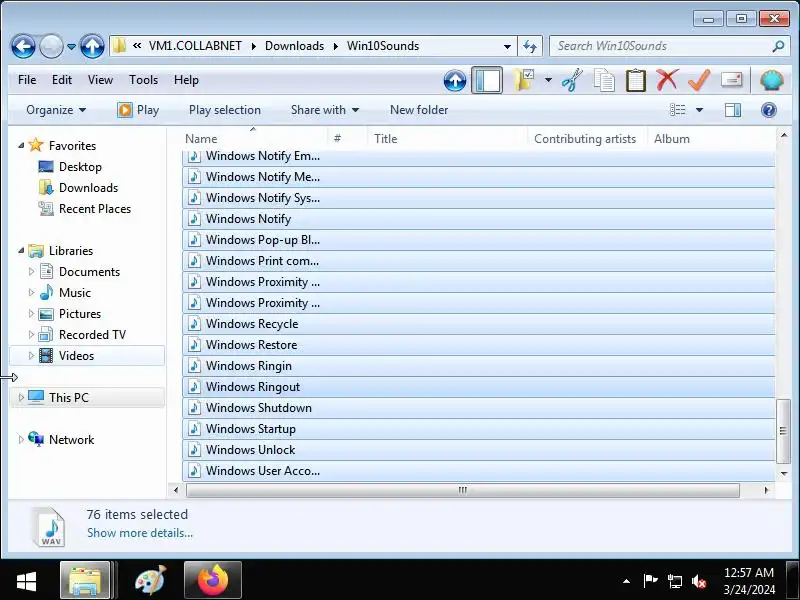
Task: Select the Windows Startup sound file
Action: pos(479,429)
